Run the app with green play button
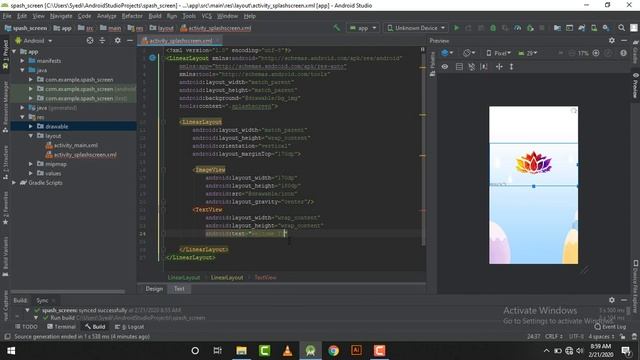Image resolution: width=640 pixels, height=360 pixels. click(456, 28)
